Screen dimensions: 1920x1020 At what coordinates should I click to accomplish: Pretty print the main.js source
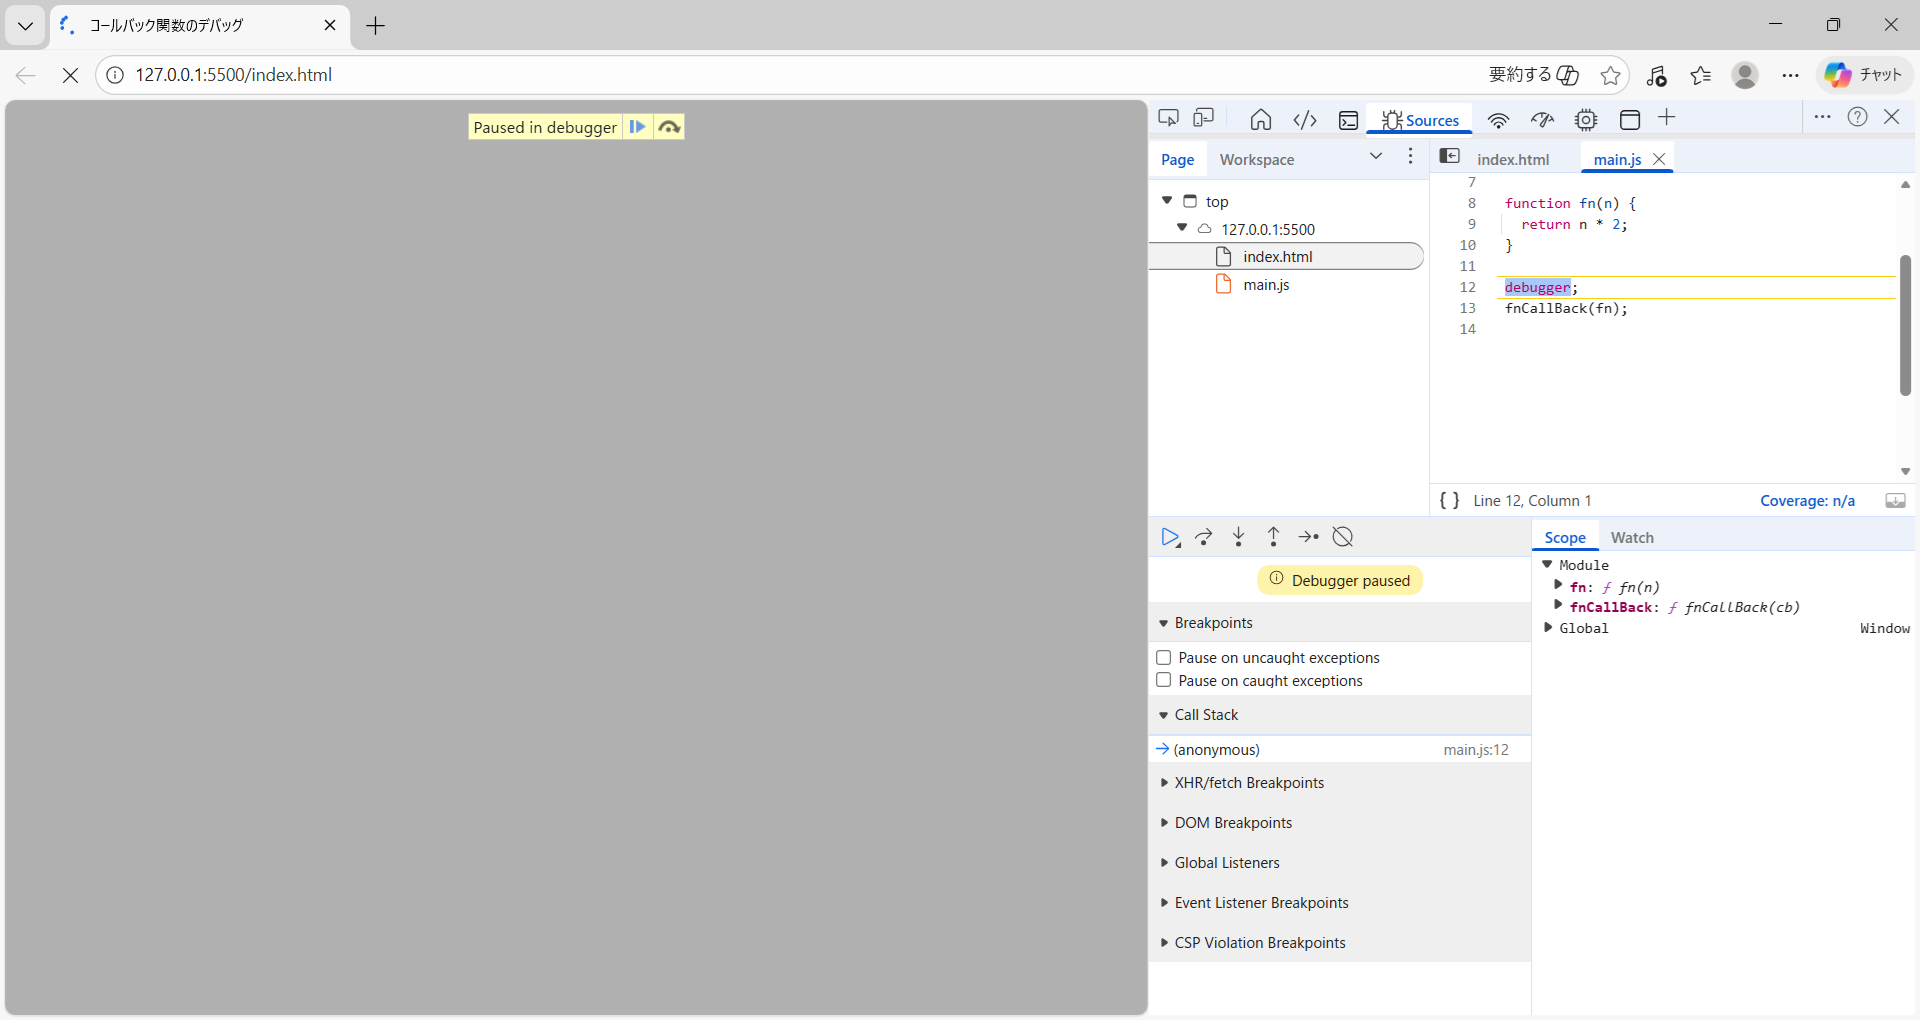[x=1449, y=500]
